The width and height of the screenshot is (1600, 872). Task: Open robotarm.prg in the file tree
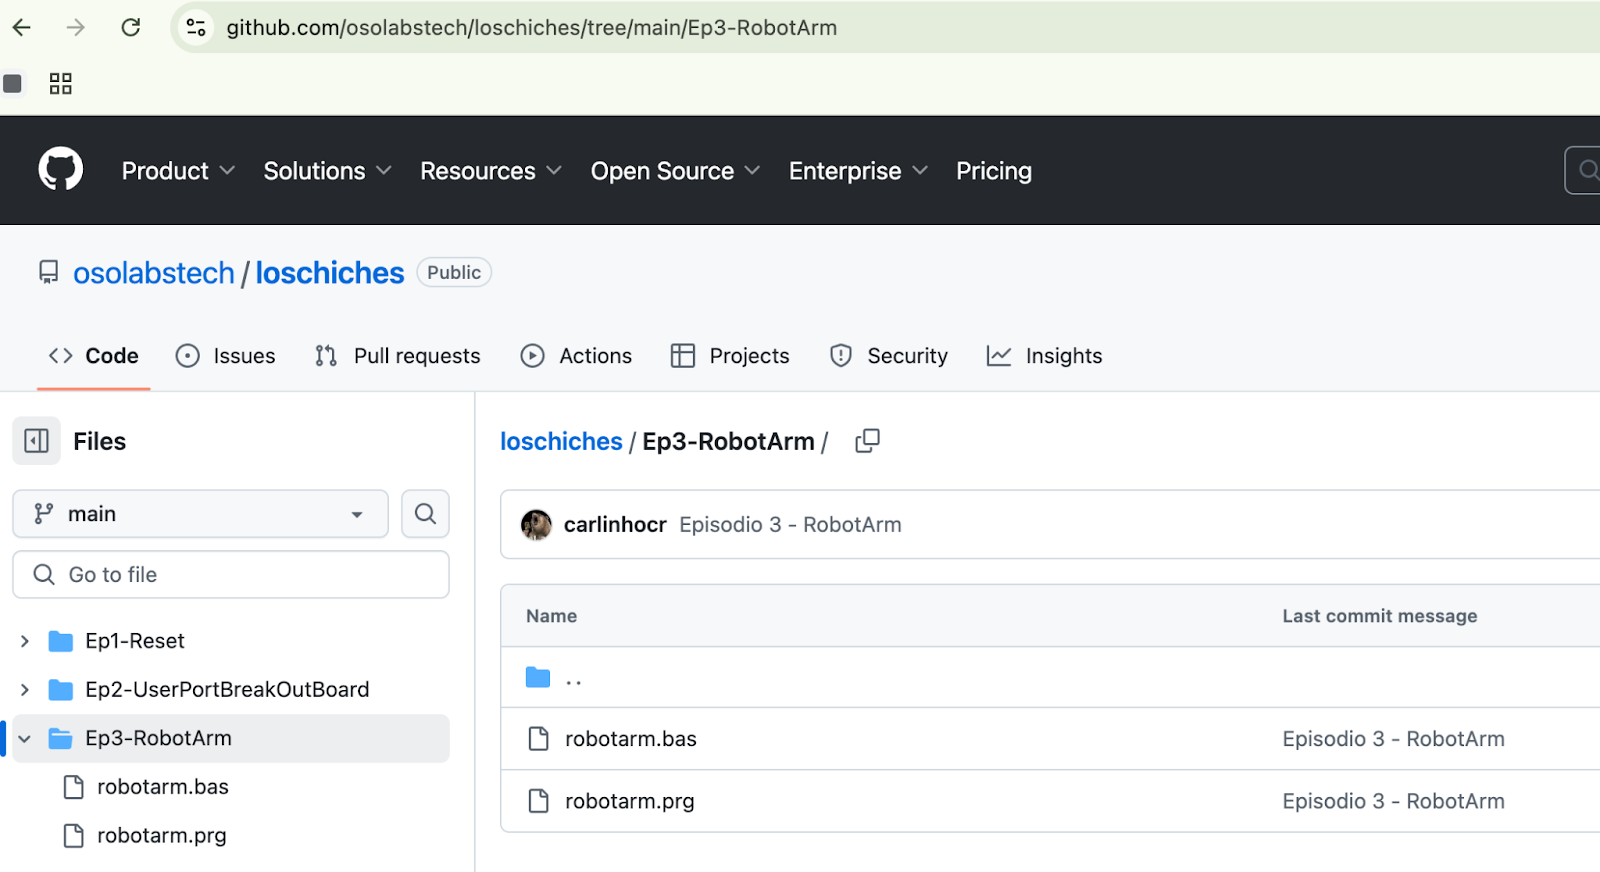click(x=162, y=835)
